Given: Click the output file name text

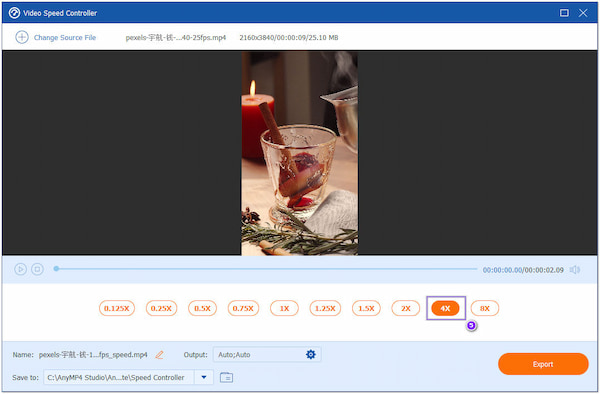Looking at the screenshot, I should [x=93, y=355].
